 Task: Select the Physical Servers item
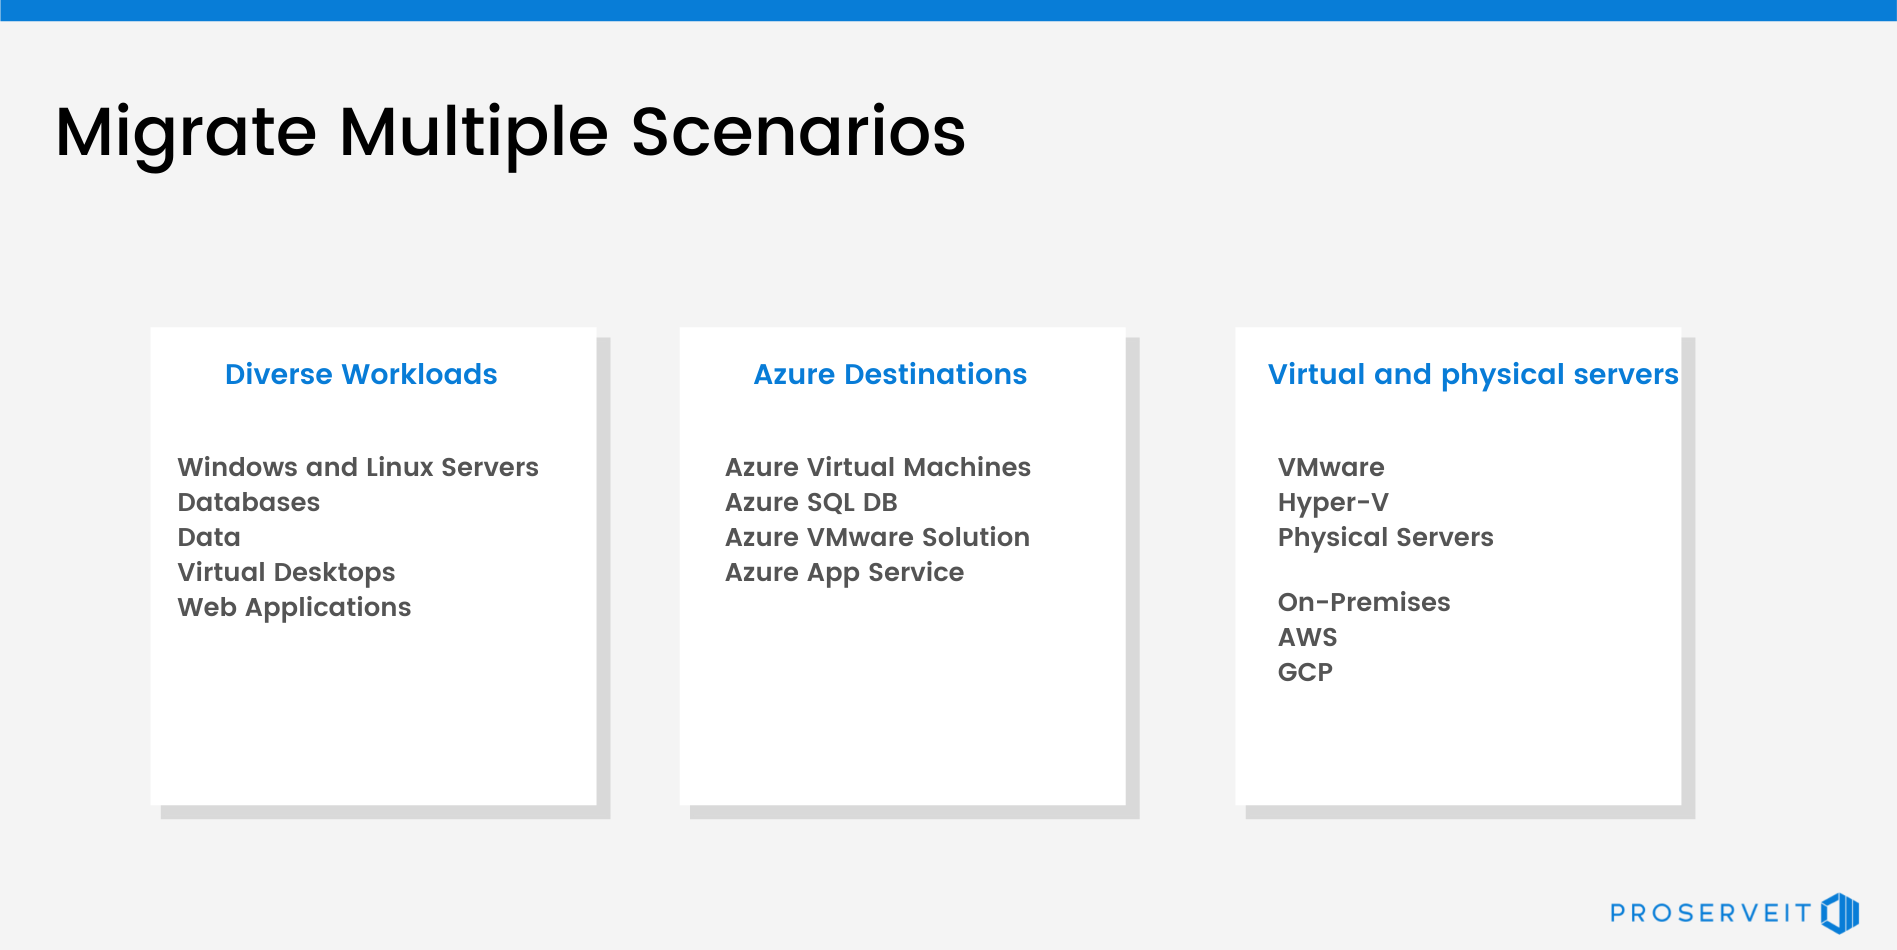pos(1385,537)
